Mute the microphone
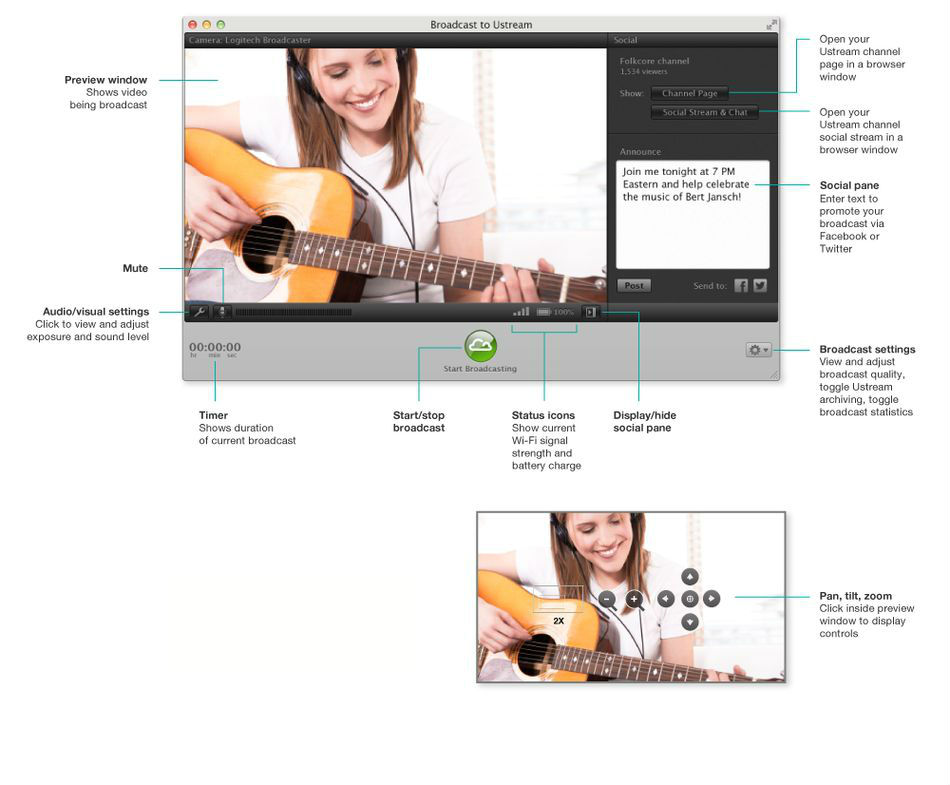This screenshot has width=950, height=785. tap(222, 312)
